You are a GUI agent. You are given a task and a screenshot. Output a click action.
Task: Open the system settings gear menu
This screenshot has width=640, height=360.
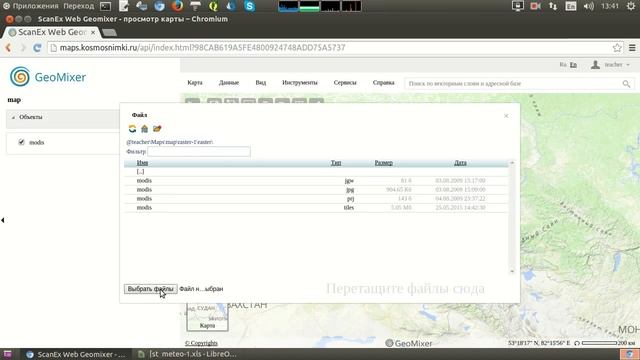[x=631, y=6]
